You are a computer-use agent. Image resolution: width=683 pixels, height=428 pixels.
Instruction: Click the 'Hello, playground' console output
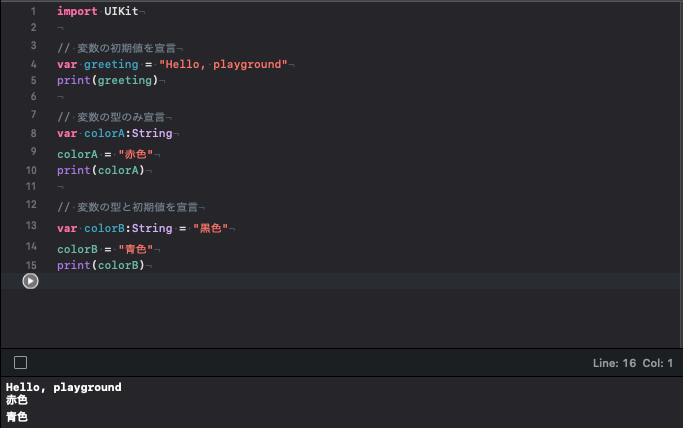[x=64, y=387]
